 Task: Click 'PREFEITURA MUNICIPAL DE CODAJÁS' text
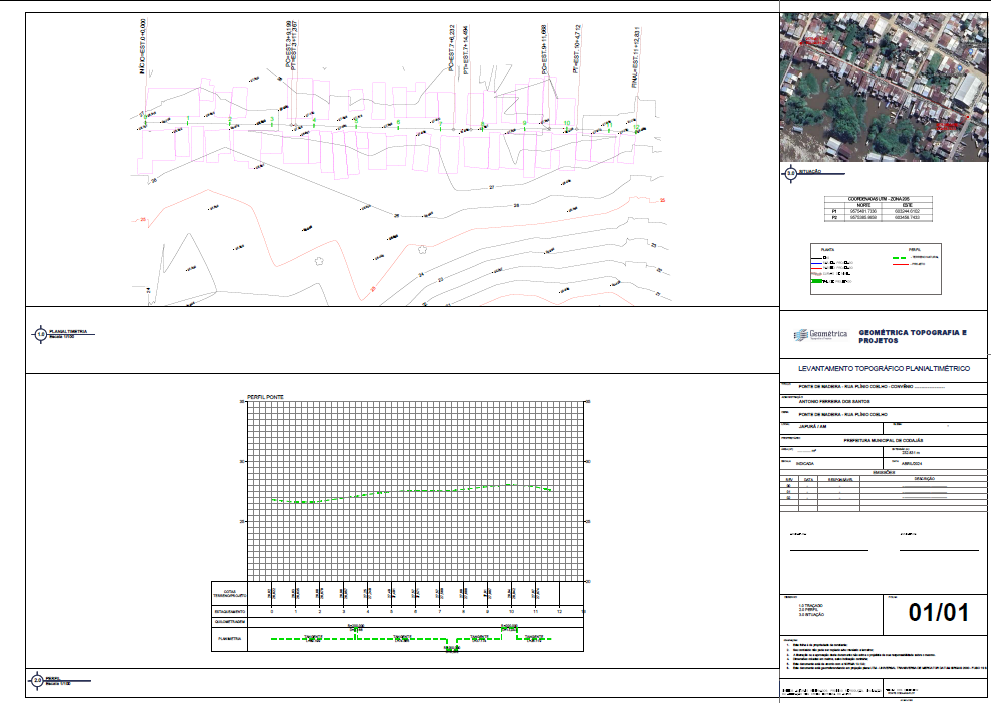coord(883,440)
